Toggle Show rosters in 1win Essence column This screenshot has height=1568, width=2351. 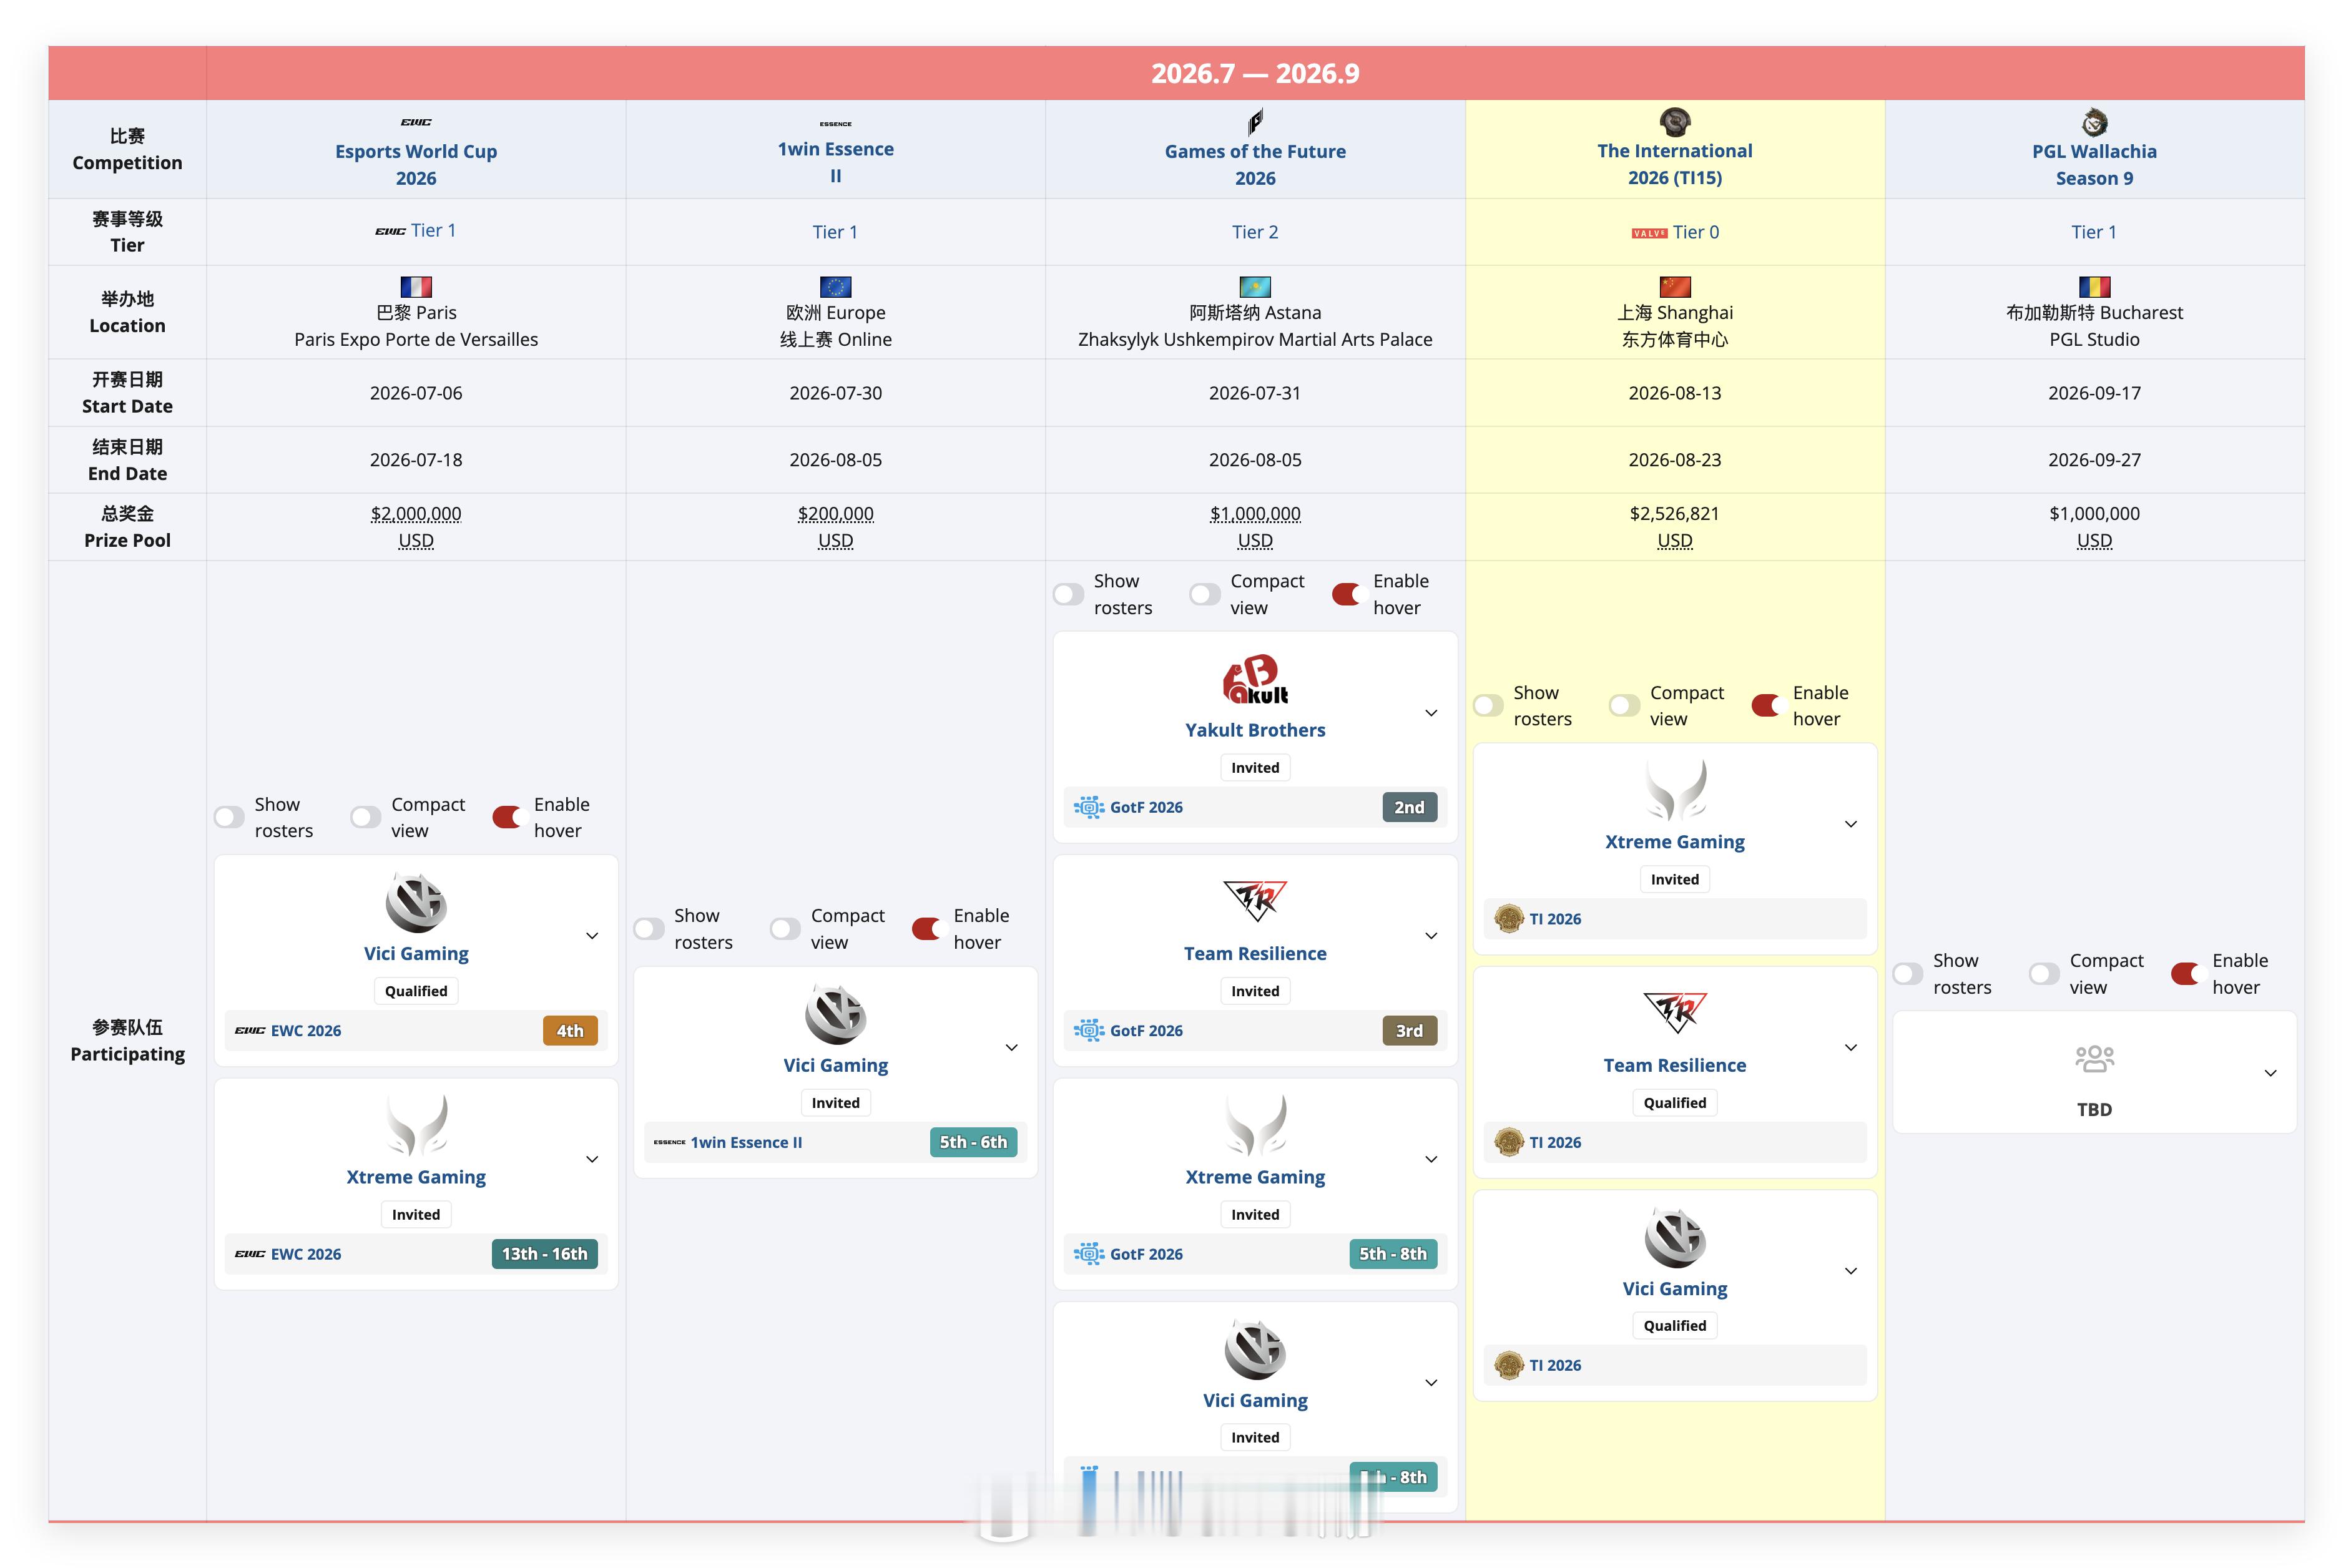pos(649,929)
